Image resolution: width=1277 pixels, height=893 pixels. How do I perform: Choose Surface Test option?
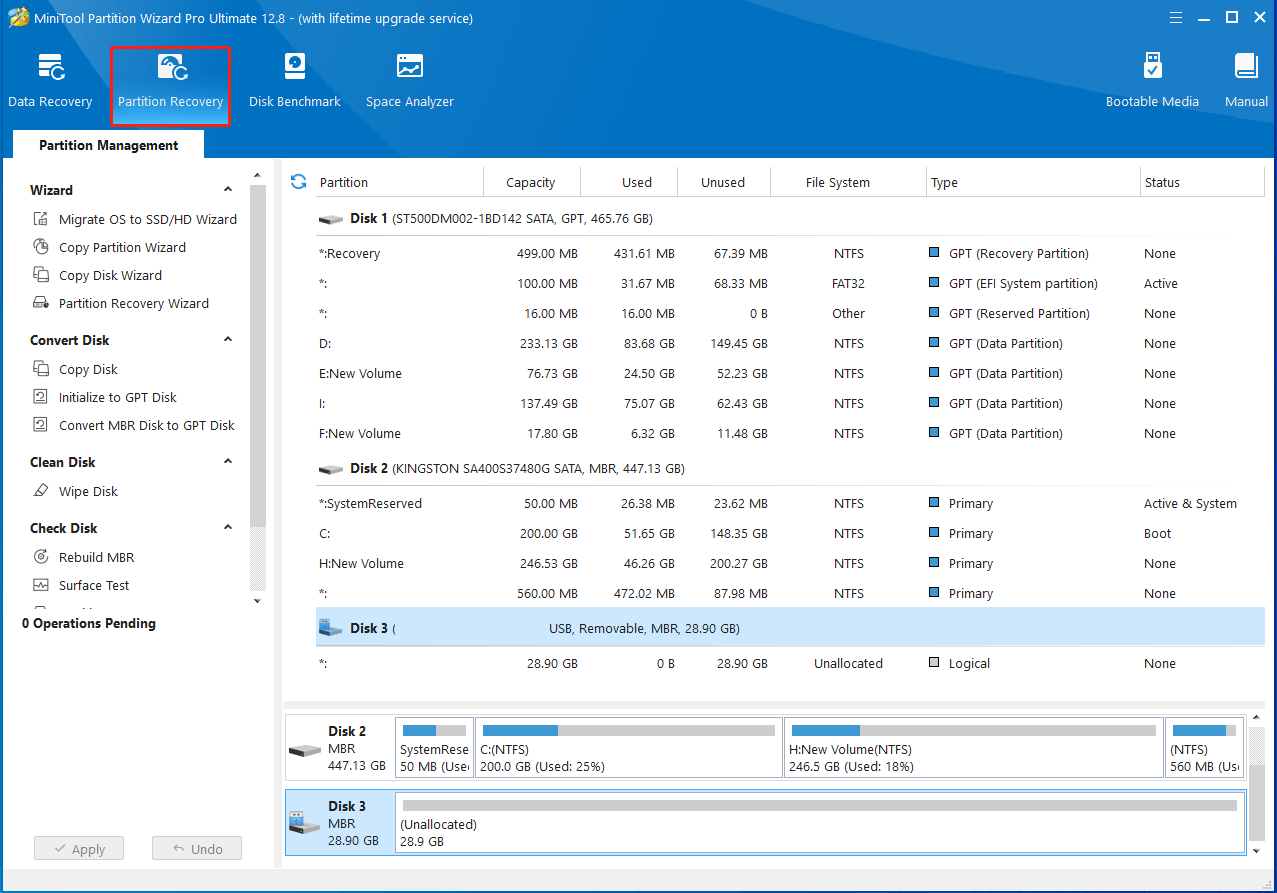[81, 585]
